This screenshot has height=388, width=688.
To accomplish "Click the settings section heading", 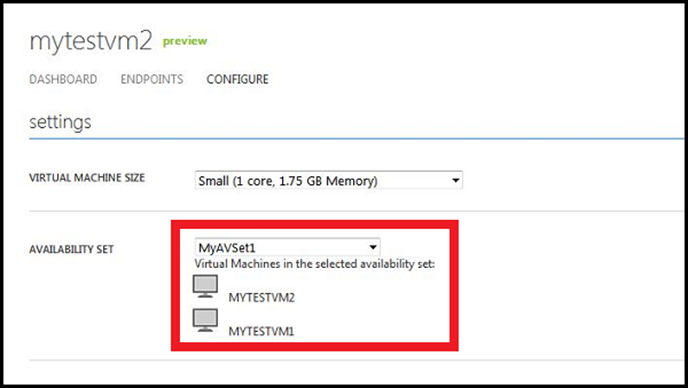I will (60, 122).
